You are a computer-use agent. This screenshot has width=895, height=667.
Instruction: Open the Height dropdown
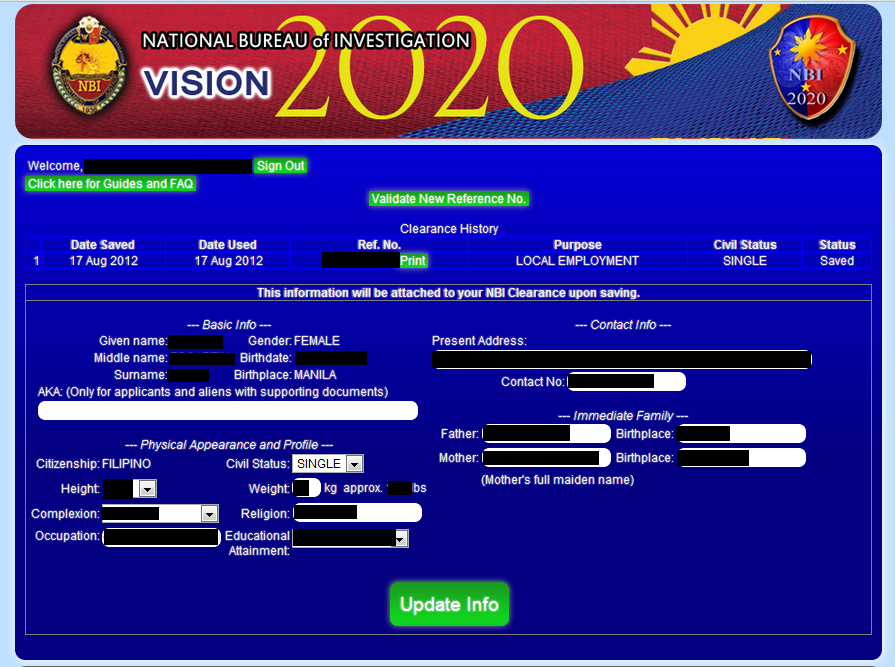coord(145,487)
